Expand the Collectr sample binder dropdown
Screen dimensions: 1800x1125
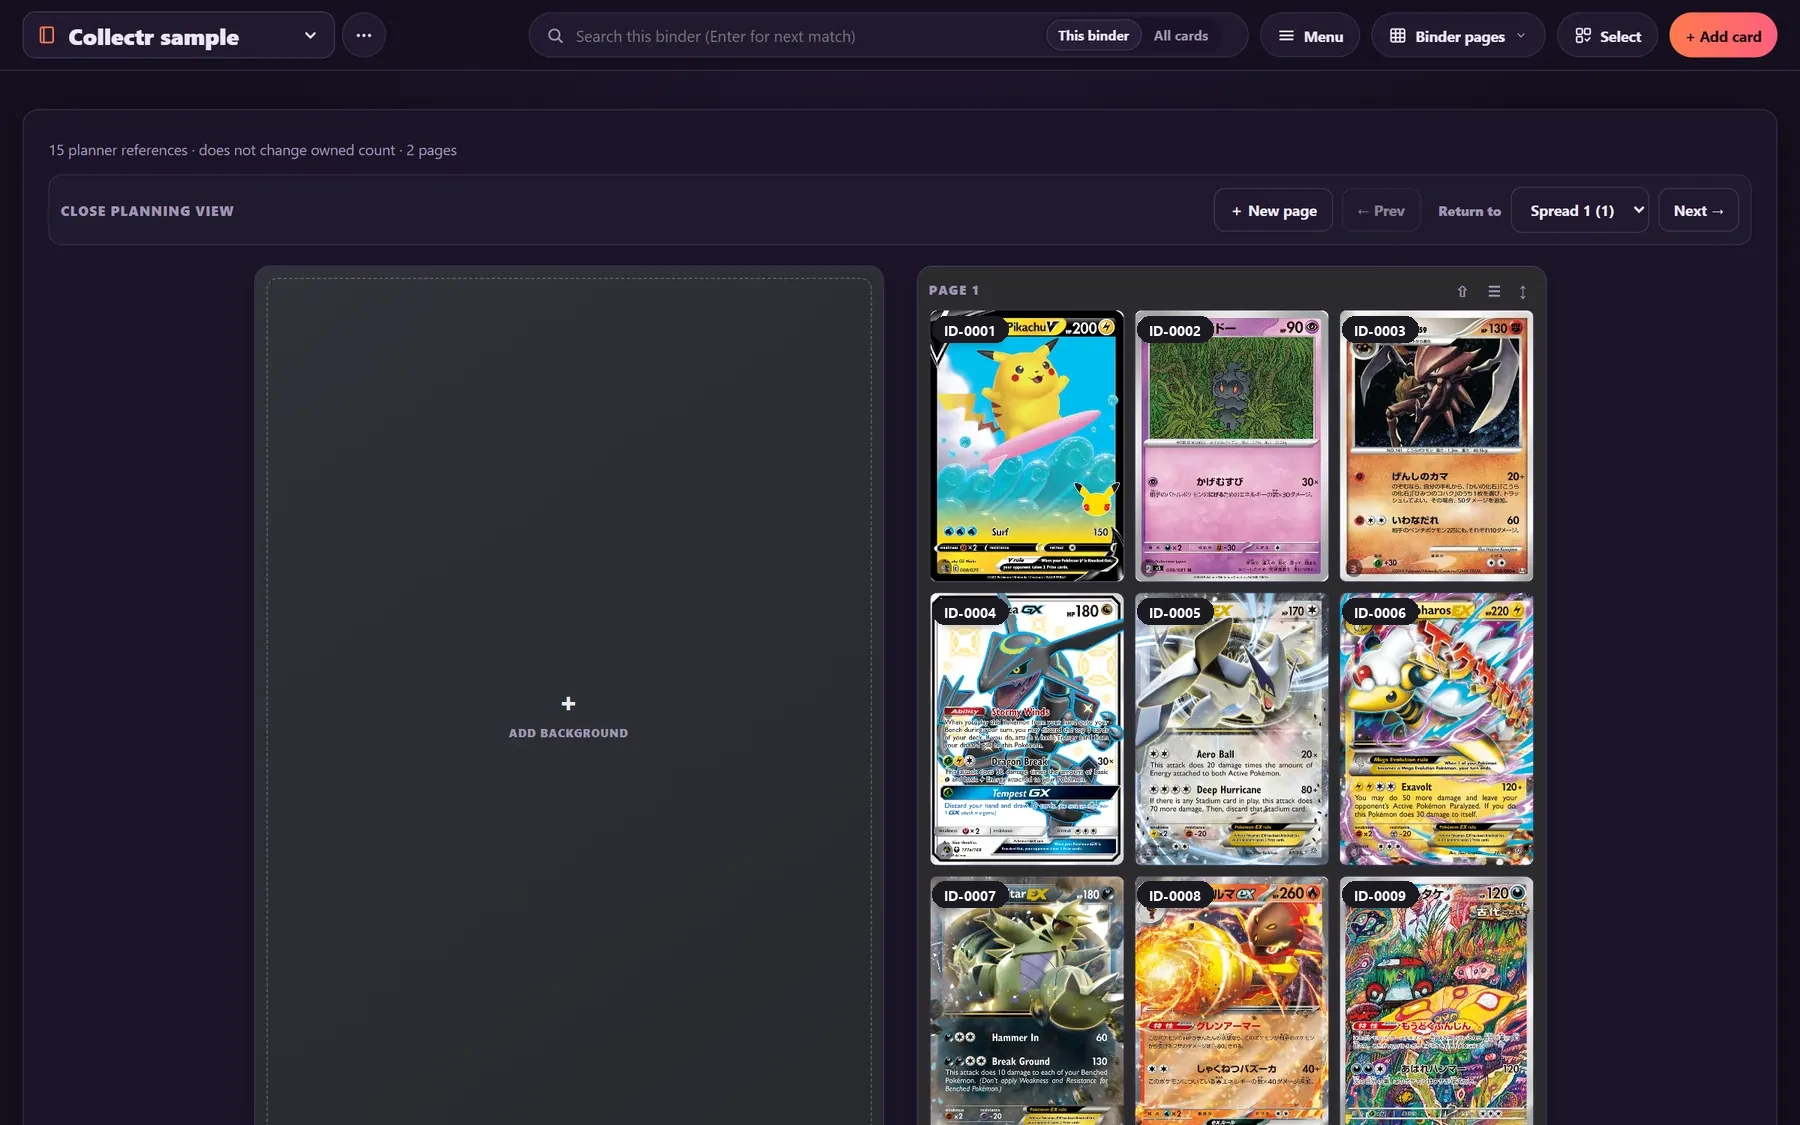point(310,35)
